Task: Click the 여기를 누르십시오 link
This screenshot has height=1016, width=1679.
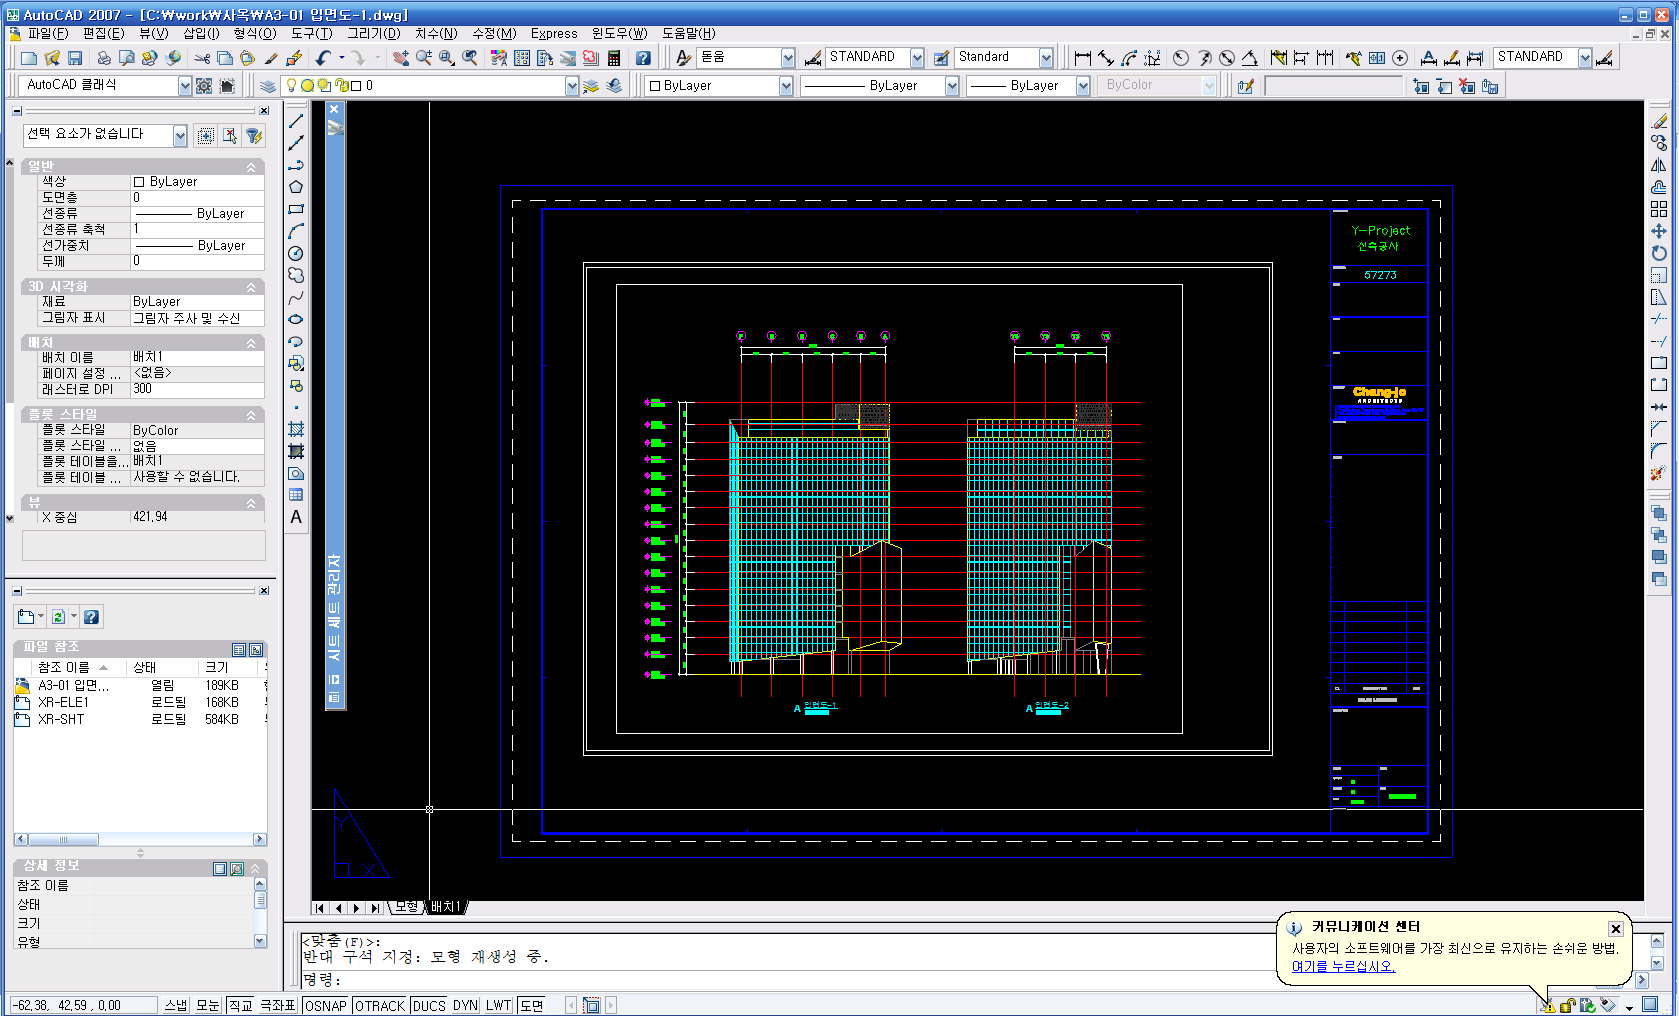Action: [x=1343, y=966]
